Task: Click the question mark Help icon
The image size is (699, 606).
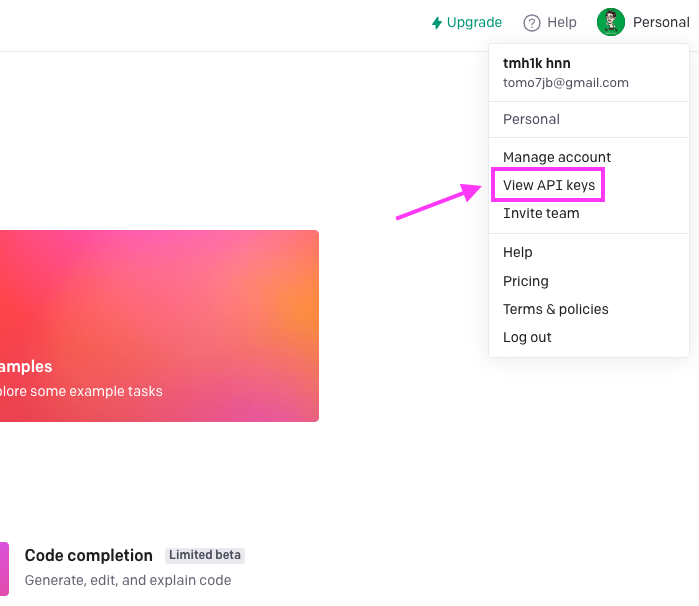Action: coord(531,23)
